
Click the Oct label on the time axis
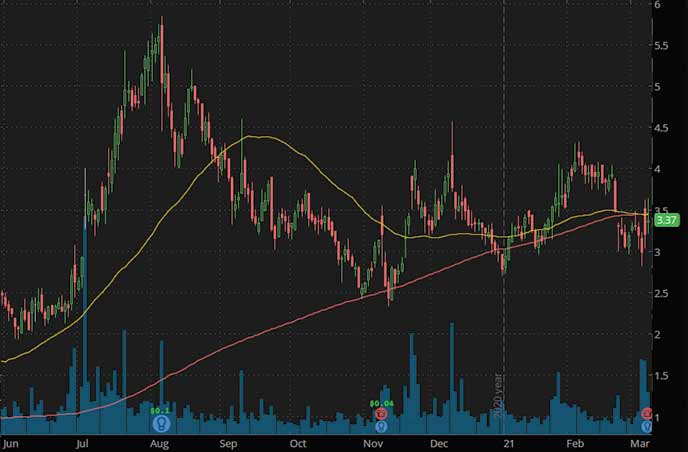point(298,444)
